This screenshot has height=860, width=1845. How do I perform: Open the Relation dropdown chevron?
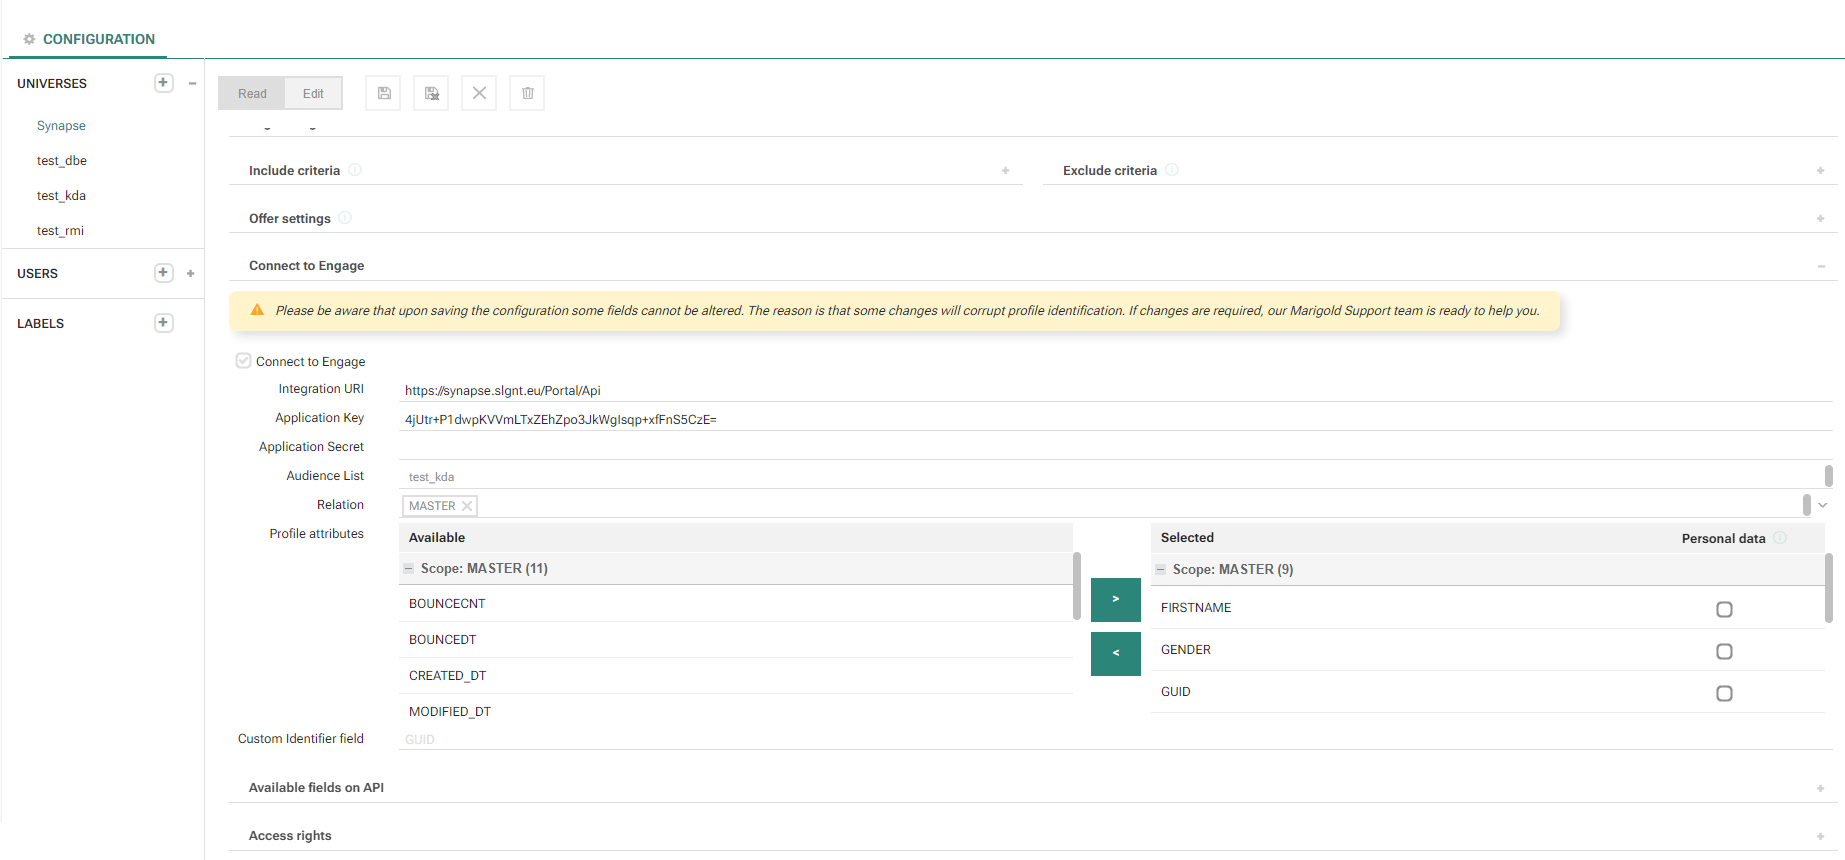[x=1823, y=505]
